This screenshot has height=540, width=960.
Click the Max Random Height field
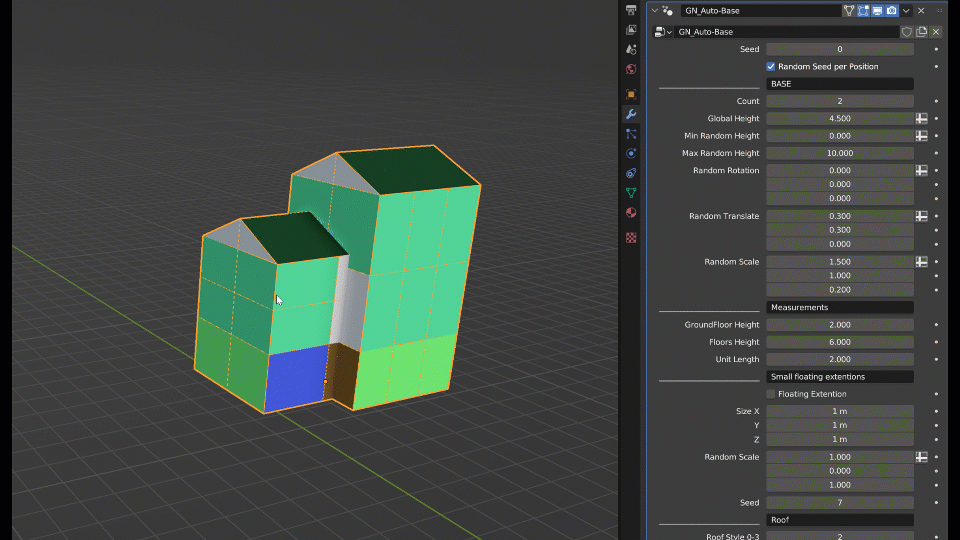coord(840,153)
